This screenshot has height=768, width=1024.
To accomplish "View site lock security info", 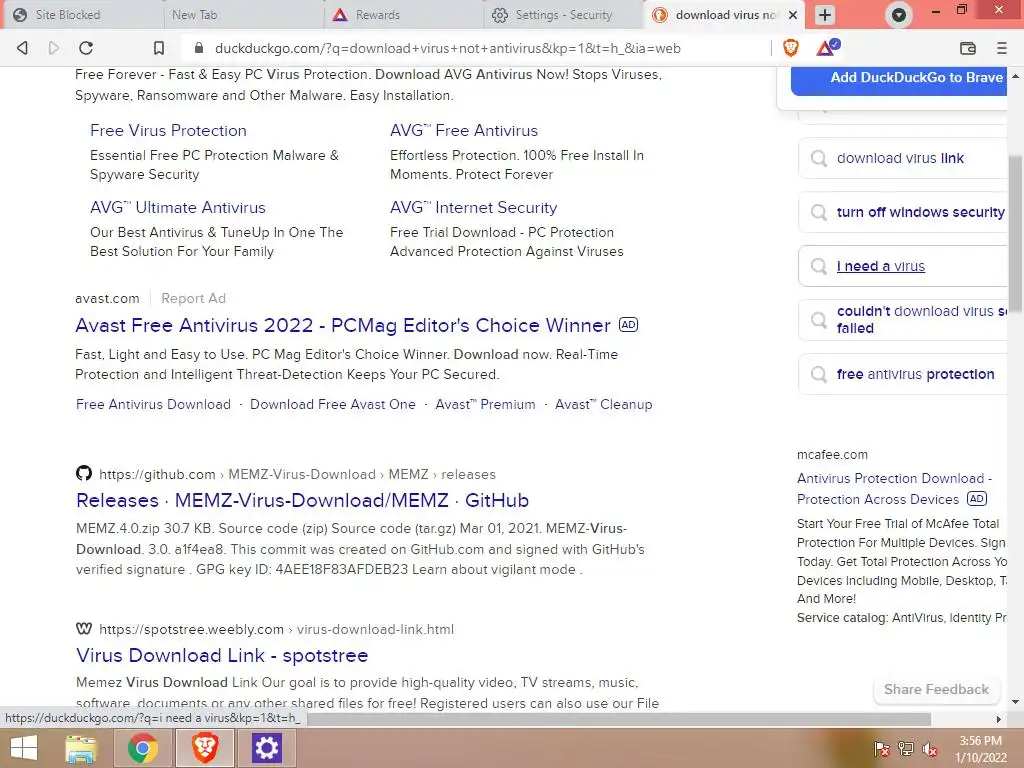I will (x=199, y=48).
